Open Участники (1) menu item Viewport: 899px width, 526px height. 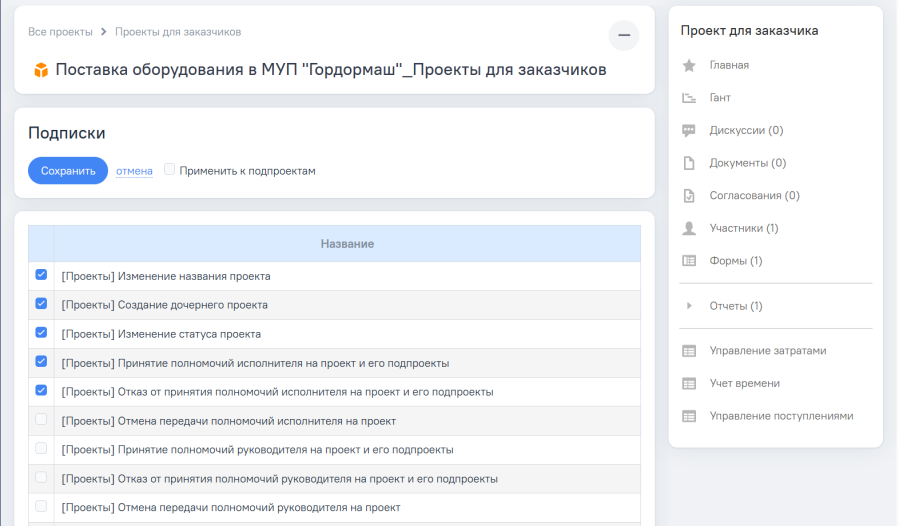(744, 228)
